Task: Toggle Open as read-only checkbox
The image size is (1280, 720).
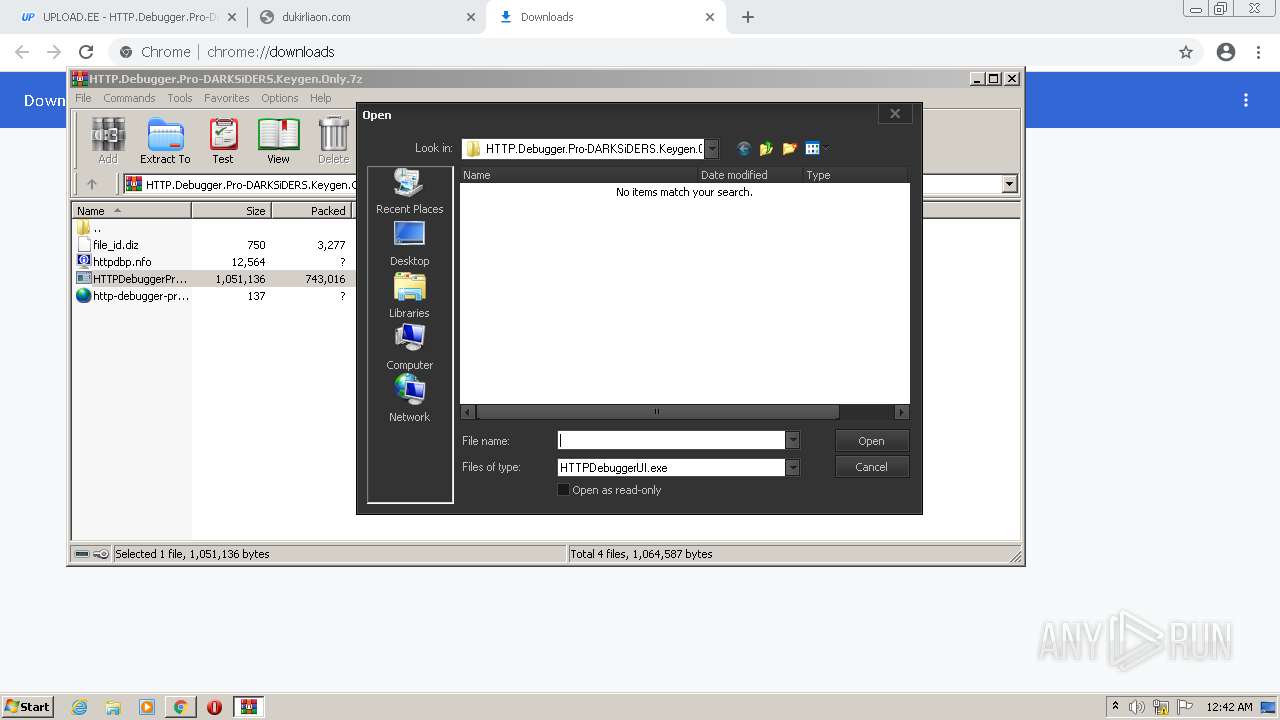Action: 563,490
